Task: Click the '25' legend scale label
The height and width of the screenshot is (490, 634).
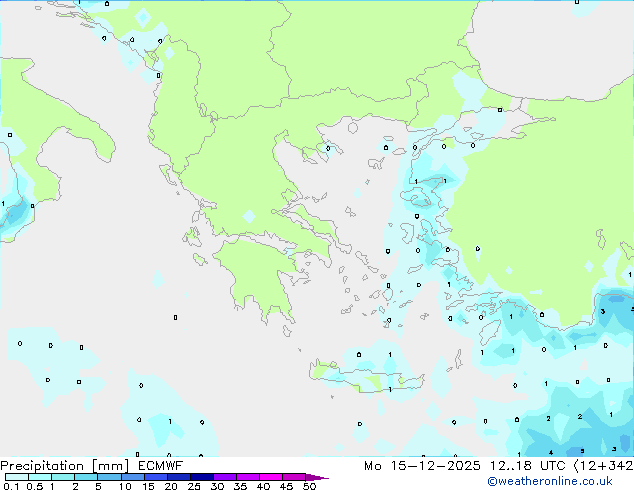Action: point(194,486)
